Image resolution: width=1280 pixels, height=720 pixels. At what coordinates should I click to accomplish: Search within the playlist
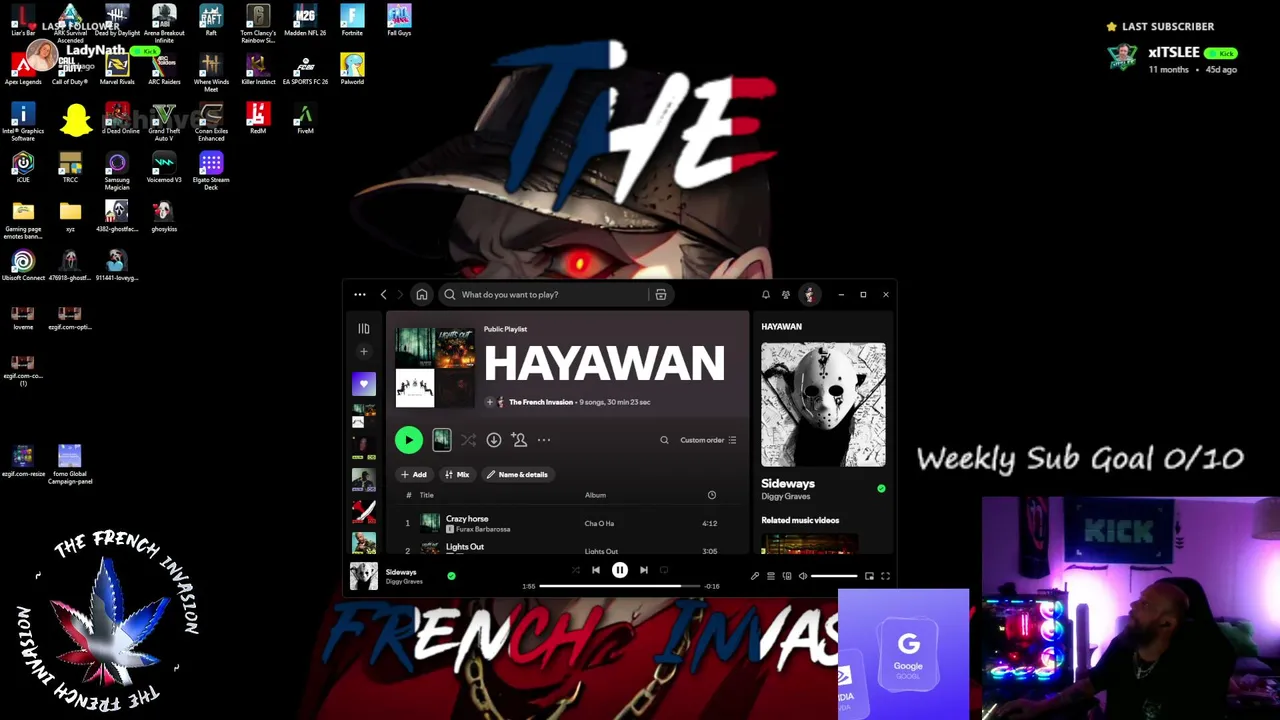(664, 440)
